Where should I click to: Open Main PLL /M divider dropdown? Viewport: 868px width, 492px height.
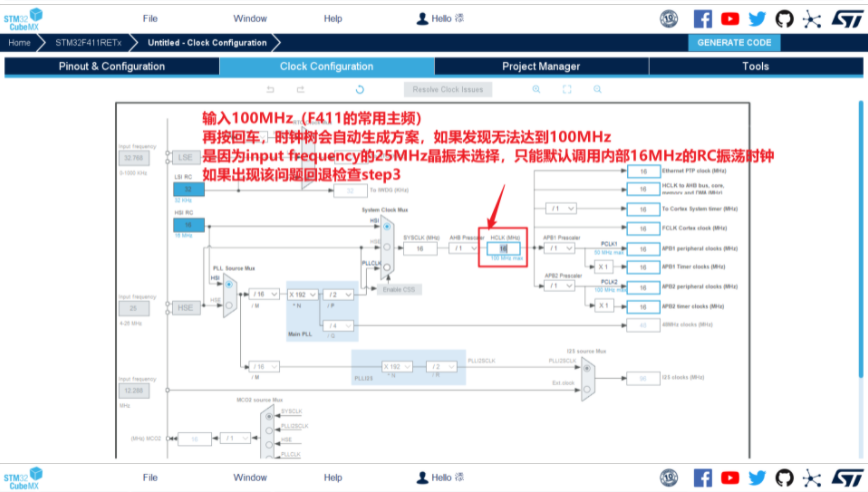264,294
